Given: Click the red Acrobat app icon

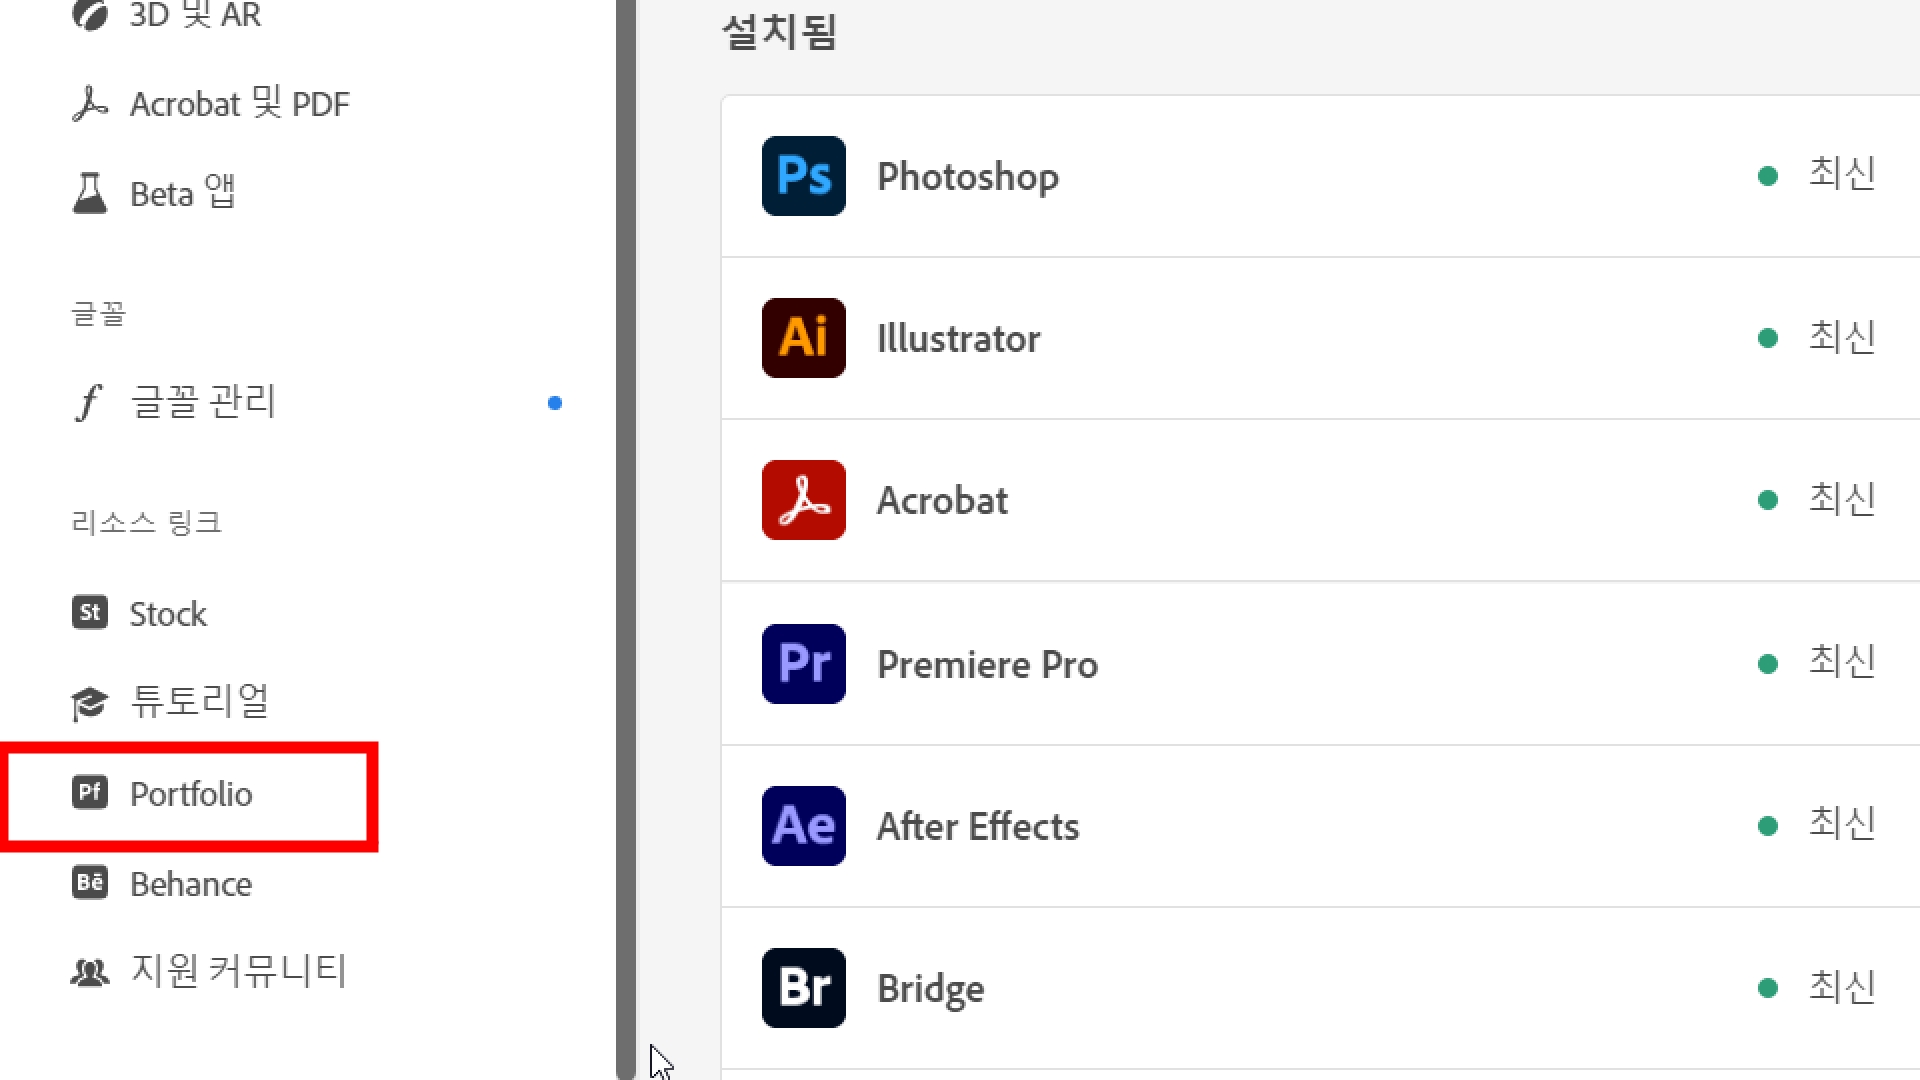Looking at the screenshot, I should click(803, 500).
